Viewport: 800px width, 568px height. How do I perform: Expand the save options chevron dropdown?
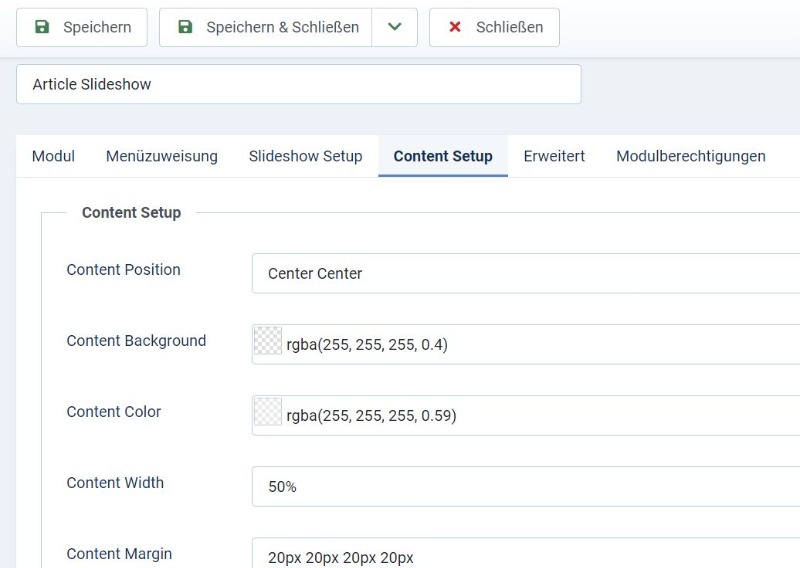click(x=394, y=27)
